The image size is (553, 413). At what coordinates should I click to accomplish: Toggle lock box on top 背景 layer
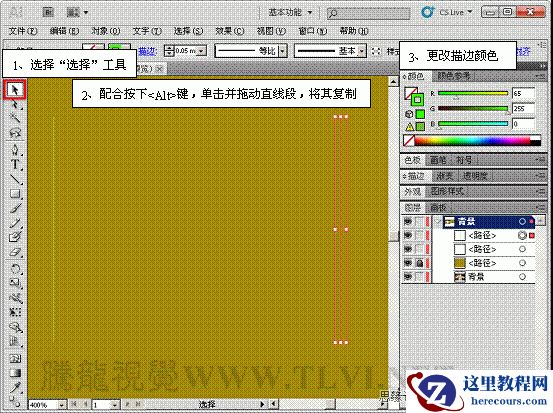[419, 221]
